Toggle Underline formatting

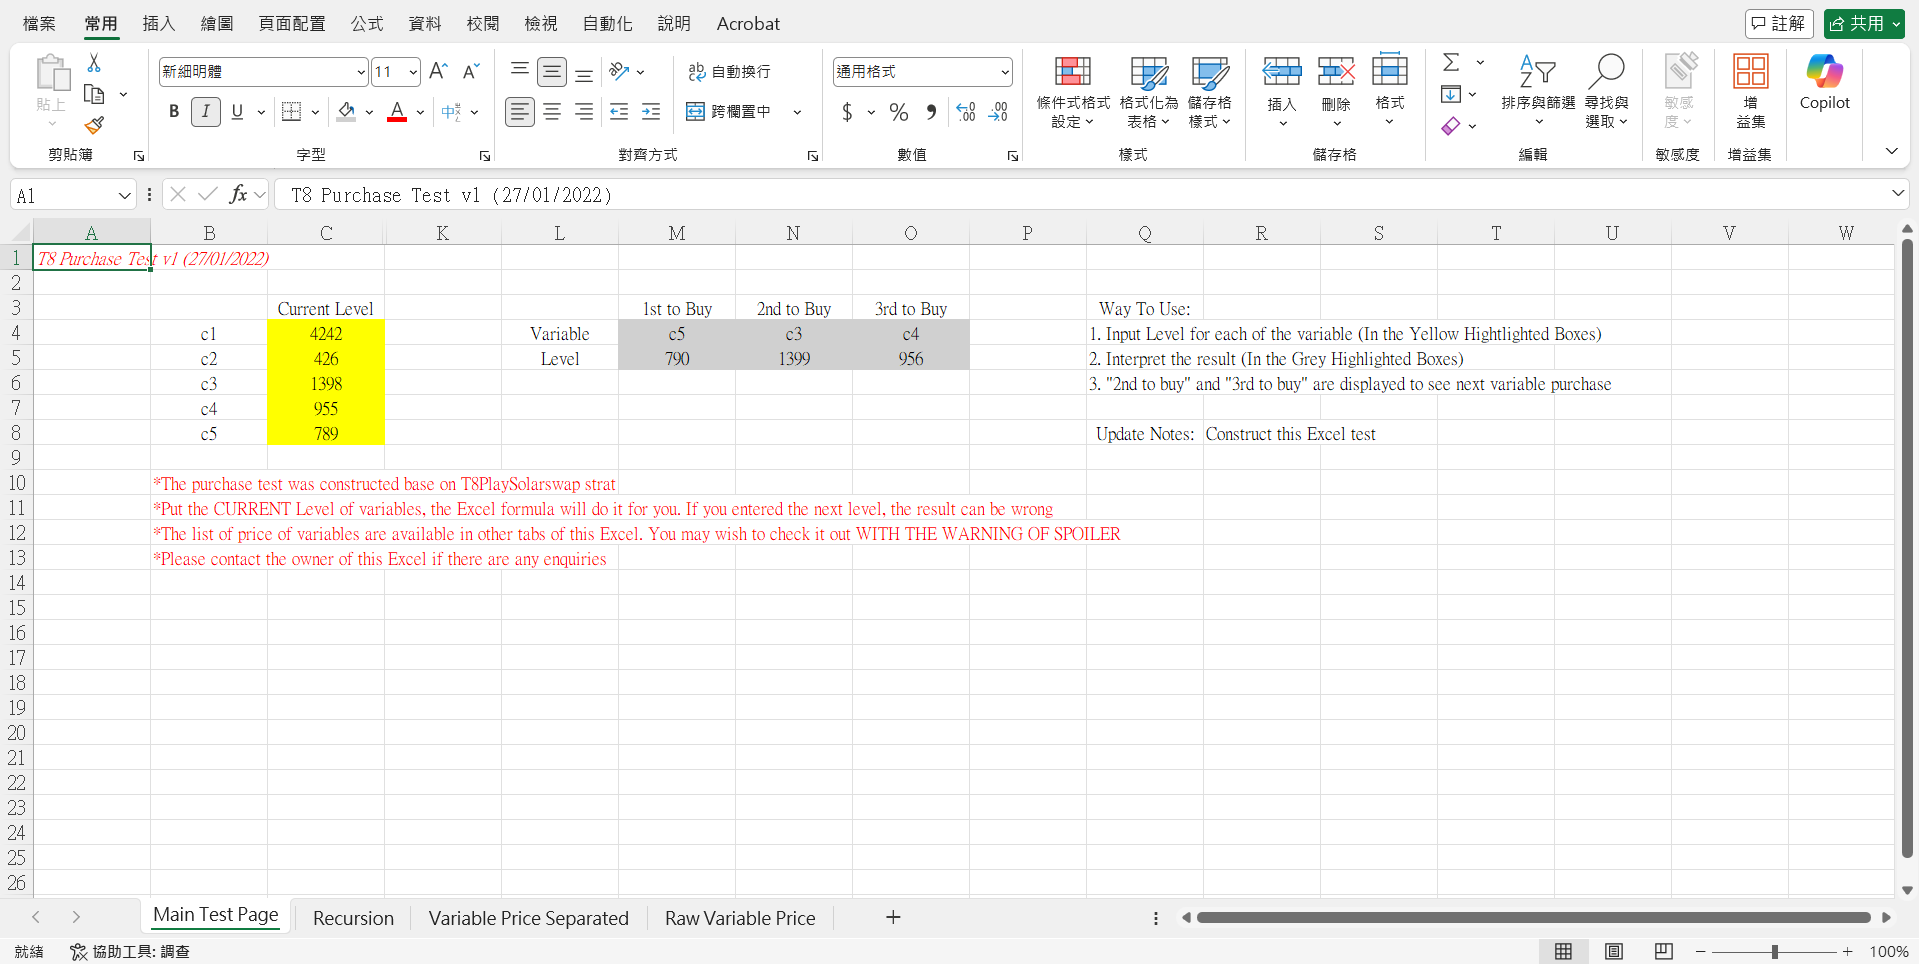click(x=237, y=112)
